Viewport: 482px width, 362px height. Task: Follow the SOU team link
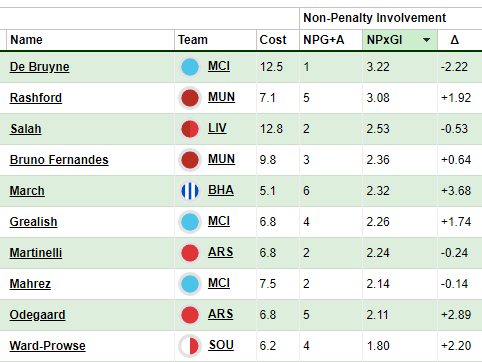[221, 345]
